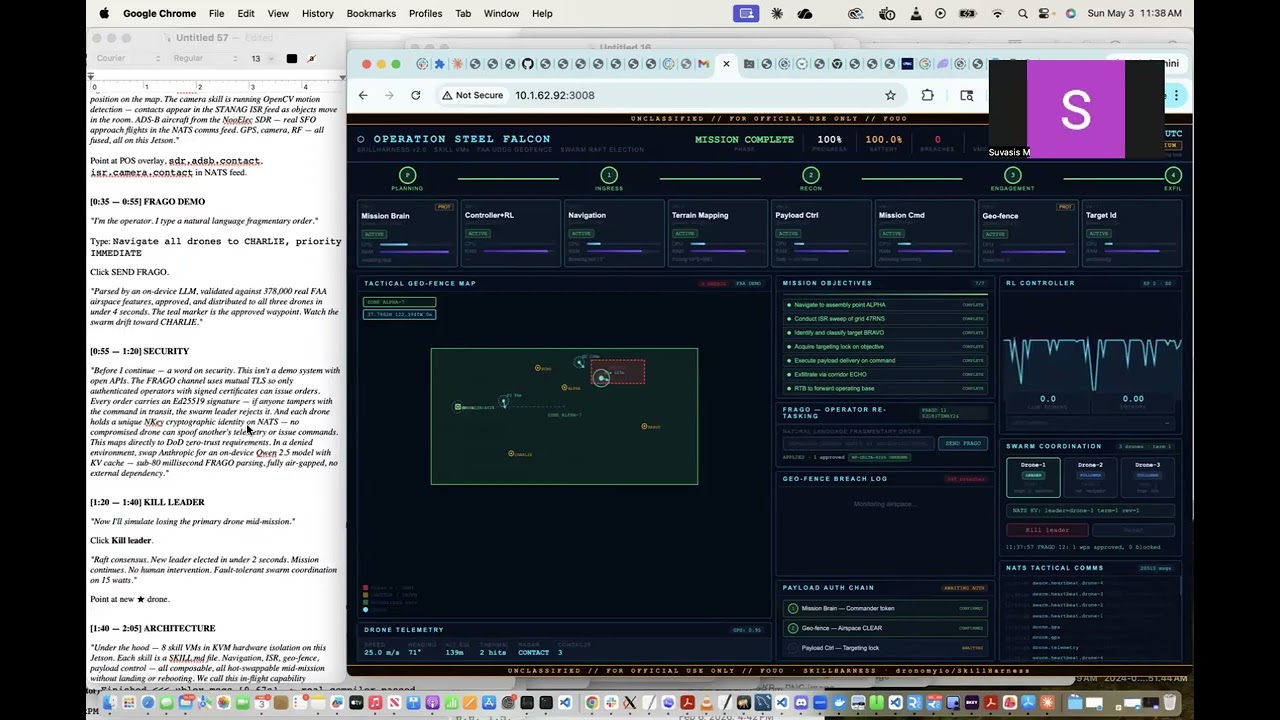Viewport: 1280px width, 720px height.
Task: Open the Tab menu
Action: (463, 13)
